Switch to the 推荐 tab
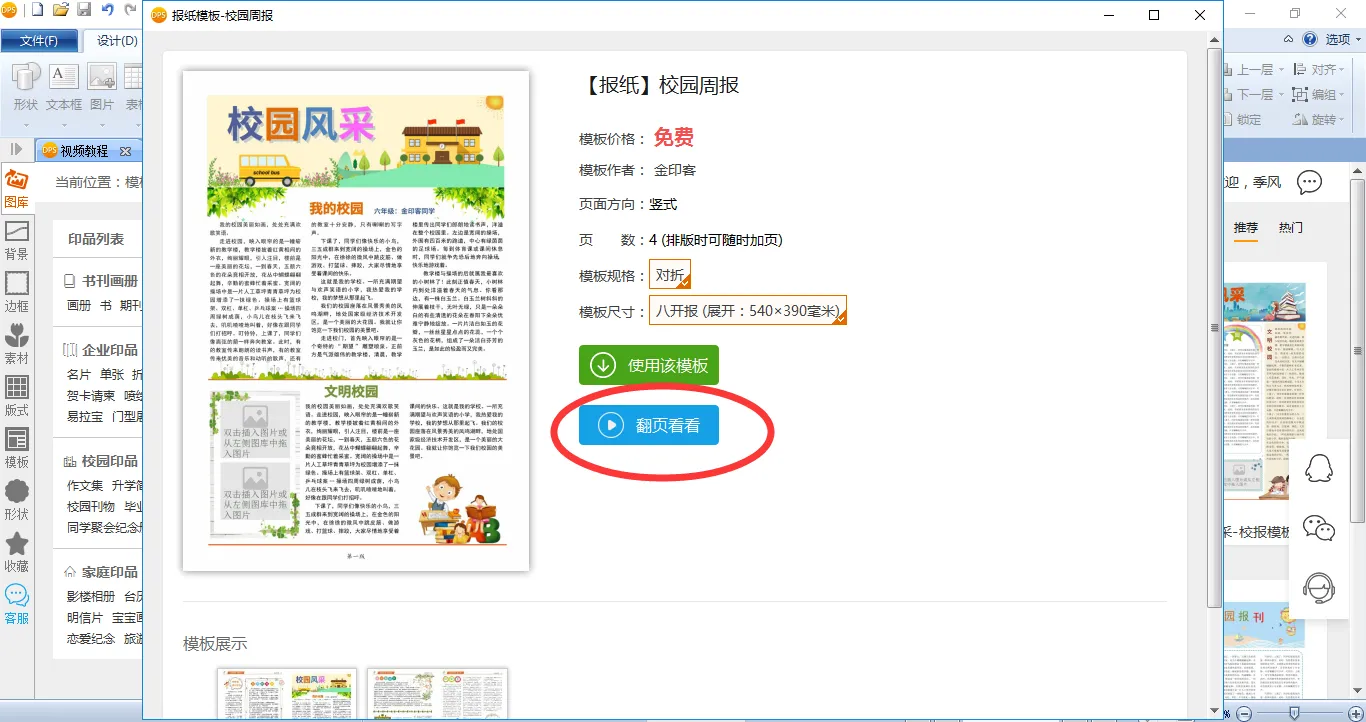Image resolution: width=1366 pixels, height=722 pixels. click(x=1245, y=228)
